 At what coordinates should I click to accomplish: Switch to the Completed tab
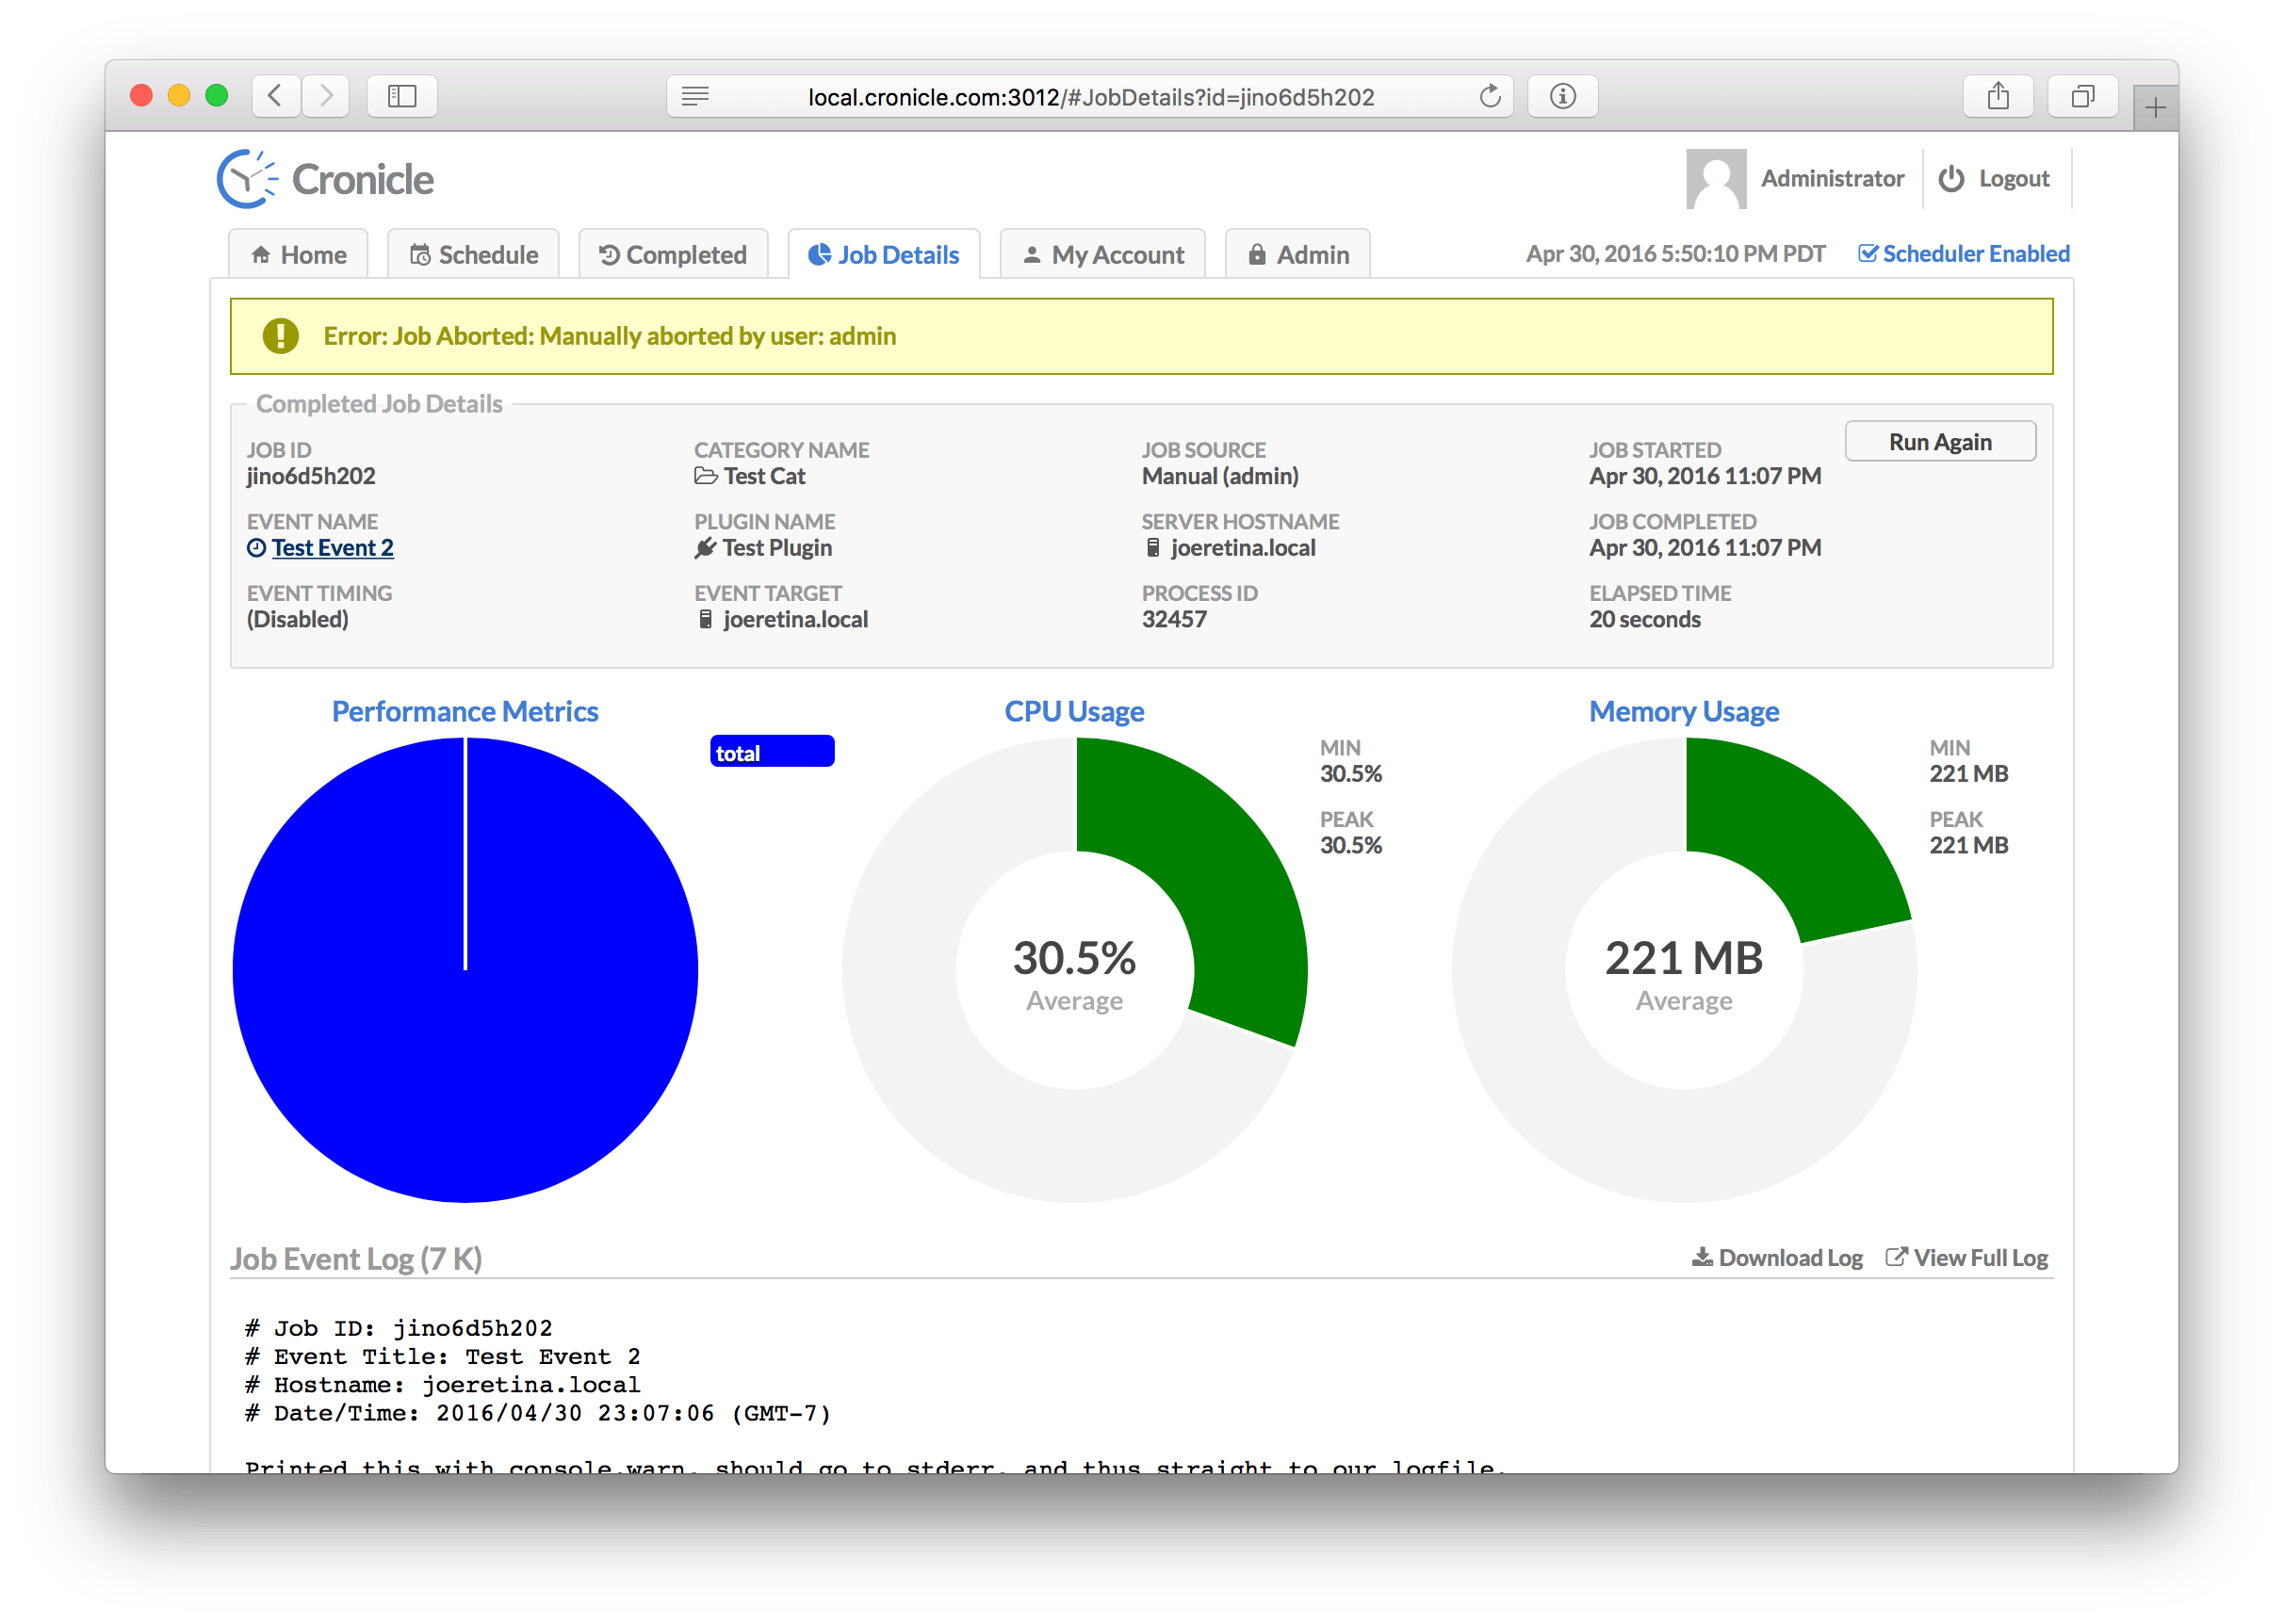673,255
